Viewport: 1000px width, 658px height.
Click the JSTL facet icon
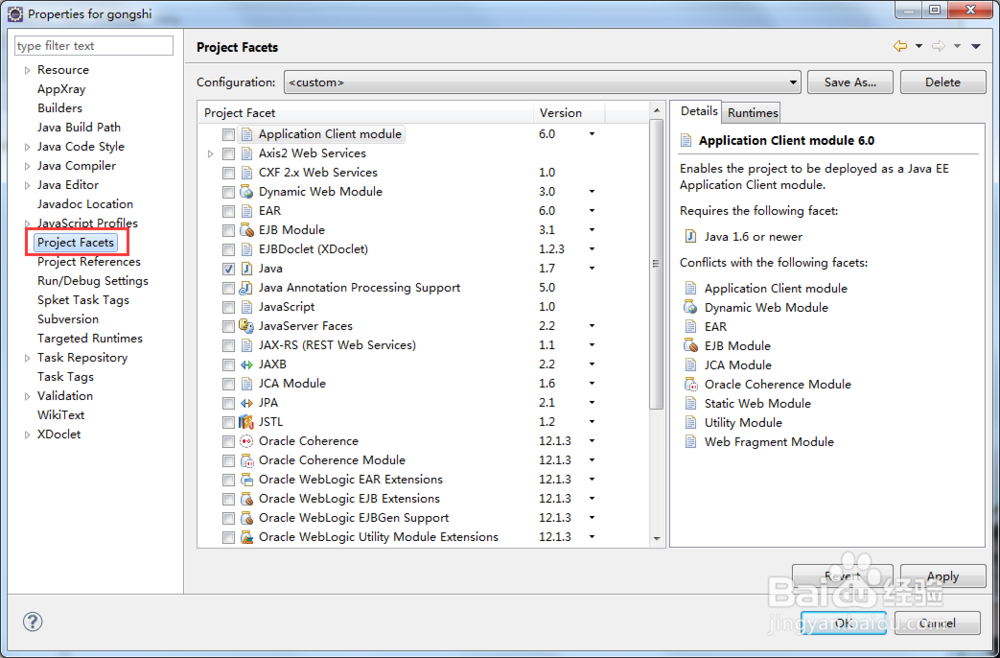pos(246,422)
